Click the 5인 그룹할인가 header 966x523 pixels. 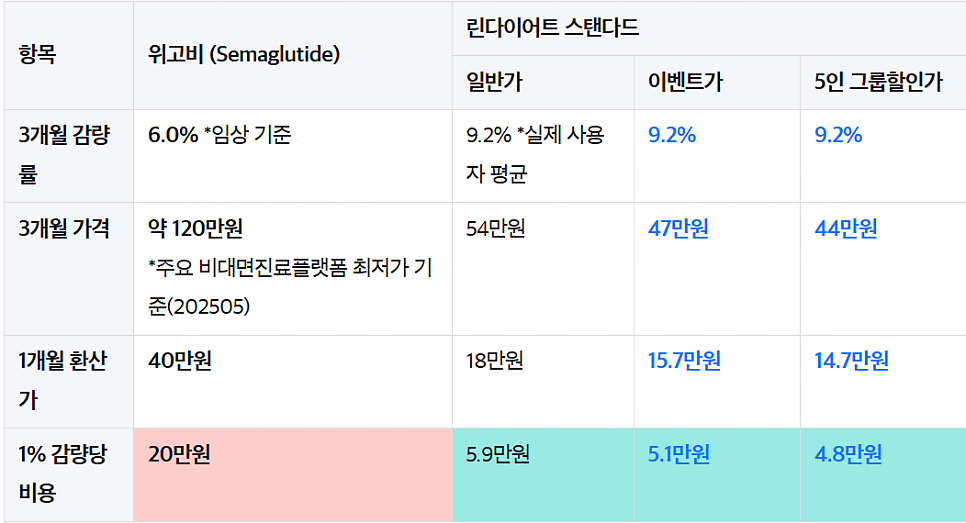click(878, 82)
